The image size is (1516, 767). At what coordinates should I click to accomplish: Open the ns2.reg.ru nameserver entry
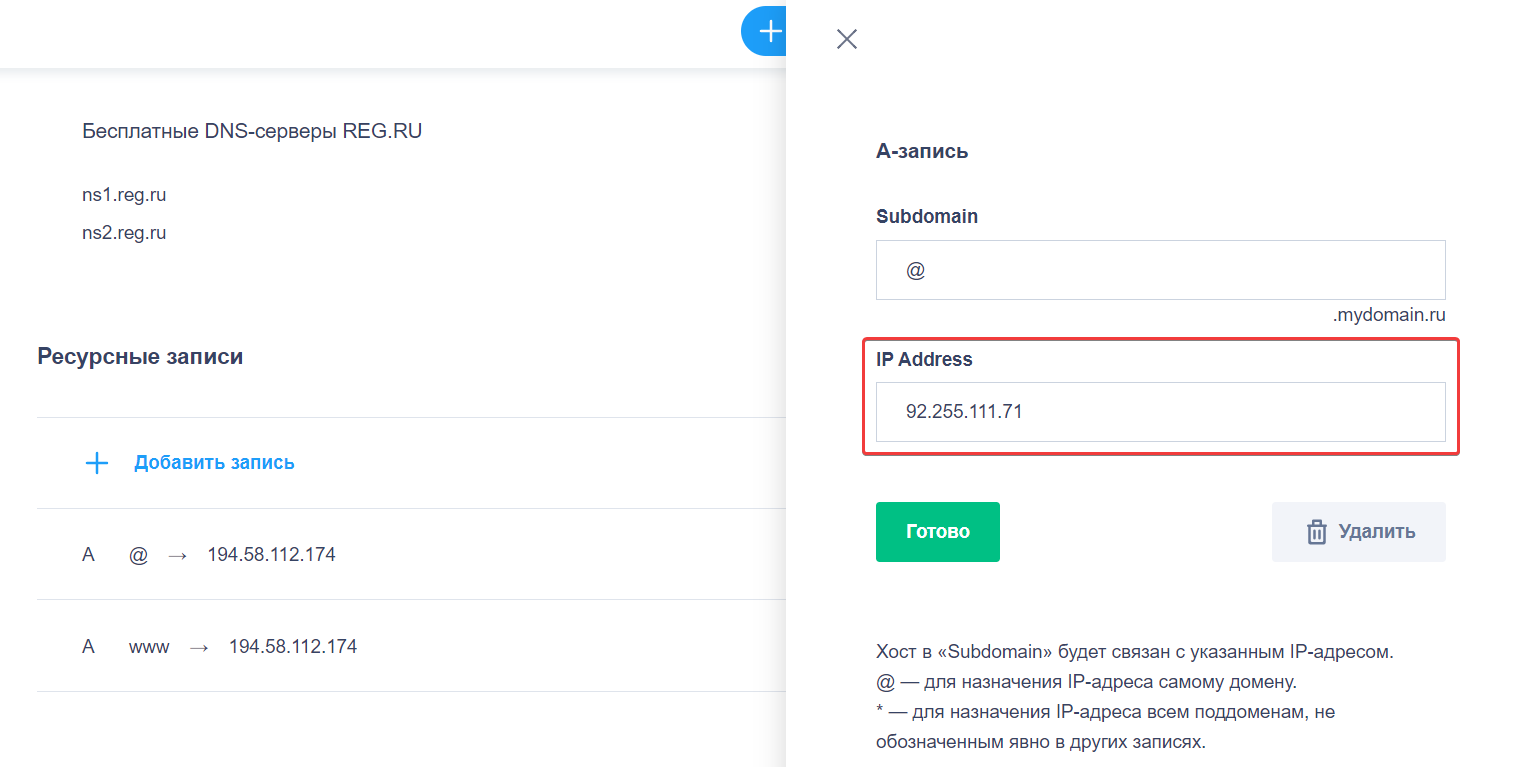pyautogui.click(x=124, y=231)
